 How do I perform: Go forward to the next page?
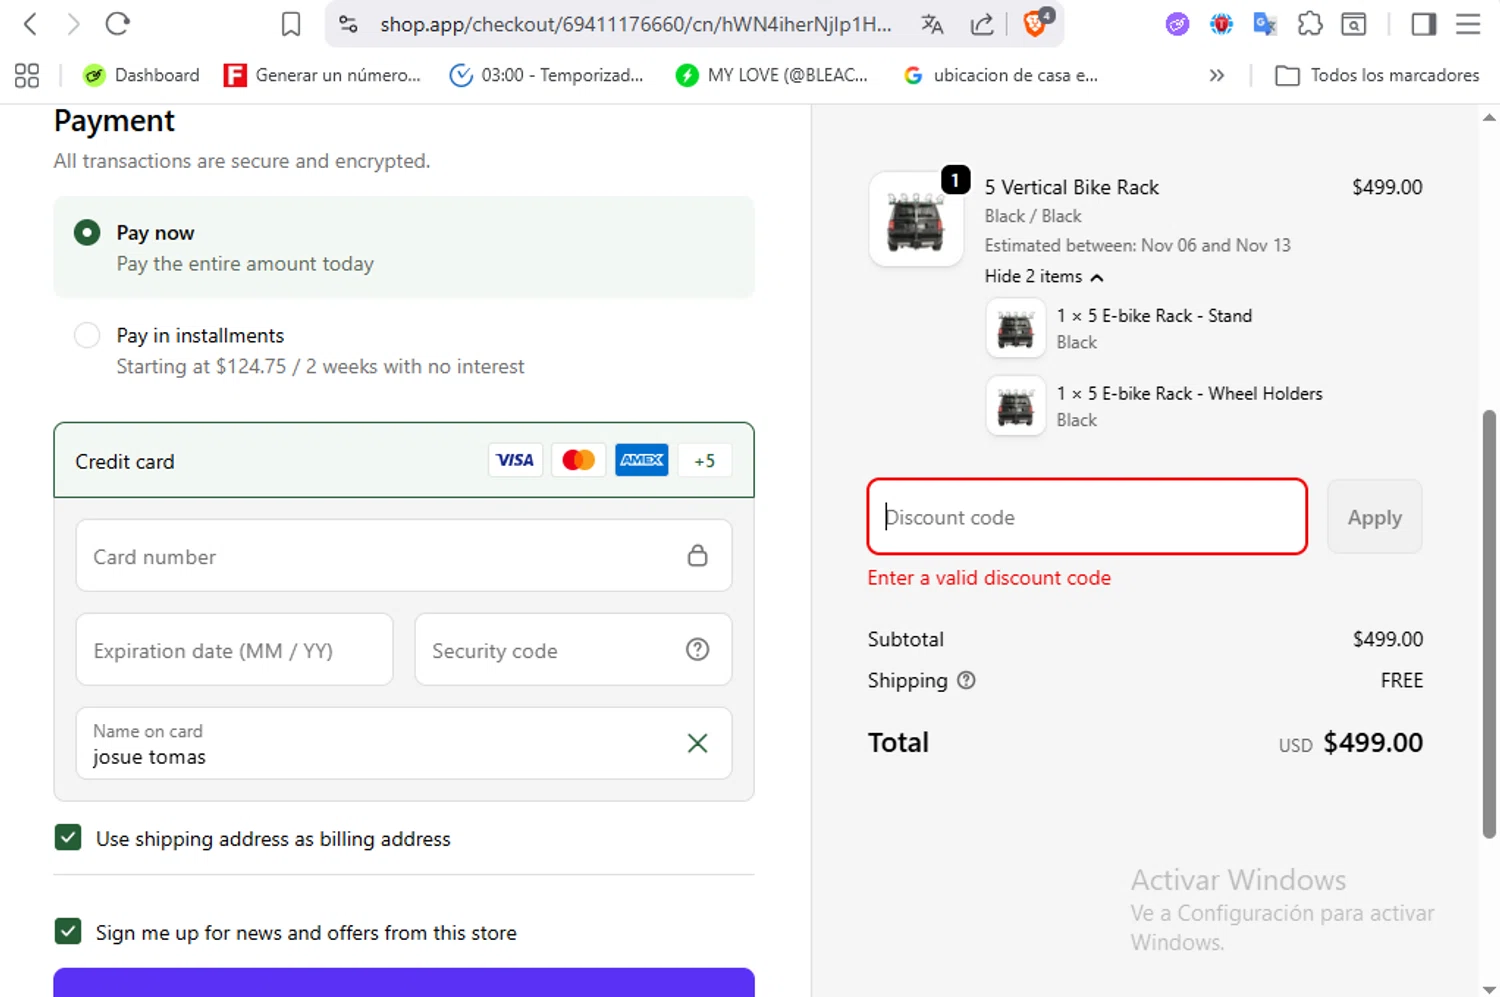click(x=73, y=24)
